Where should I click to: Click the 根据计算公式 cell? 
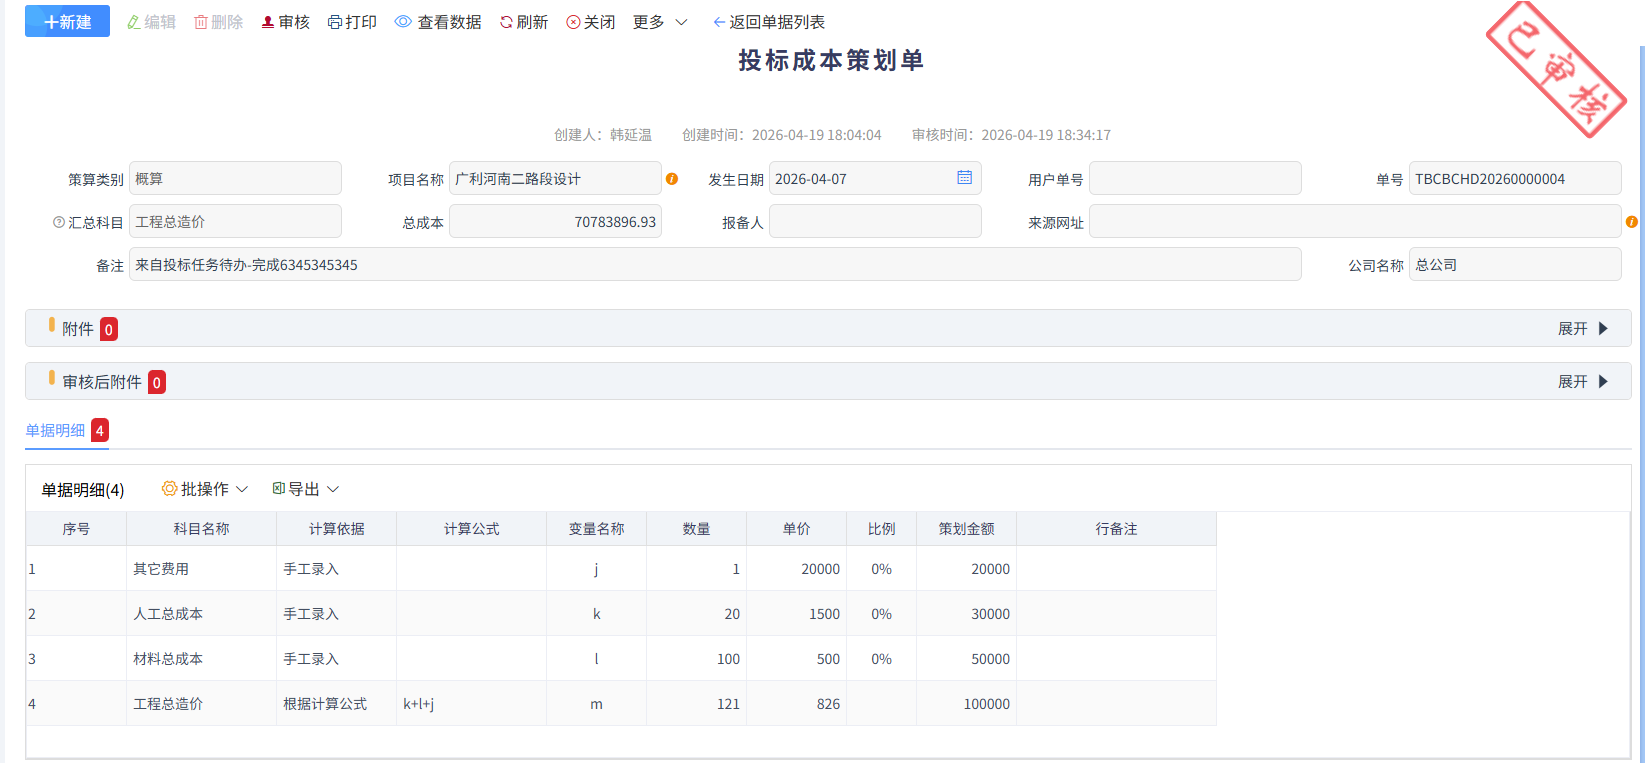[x=337, y=704]
